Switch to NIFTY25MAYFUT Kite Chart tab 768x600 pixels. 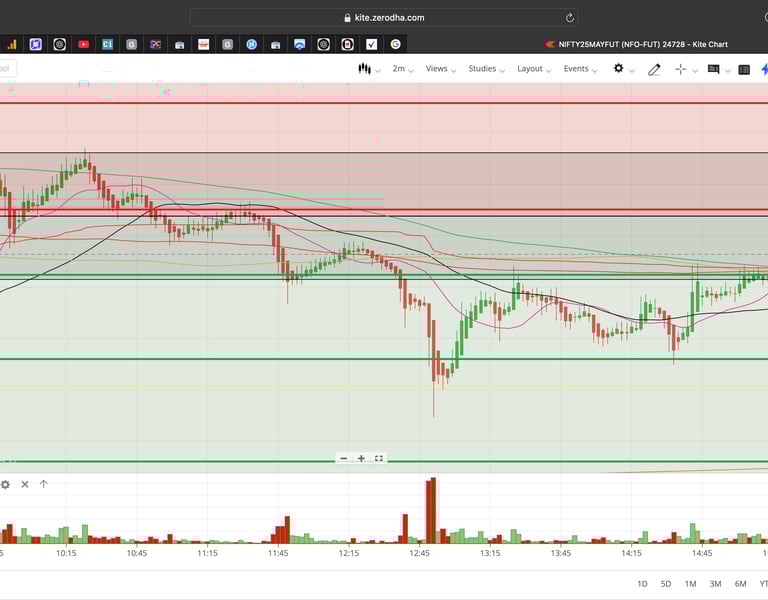637,44
